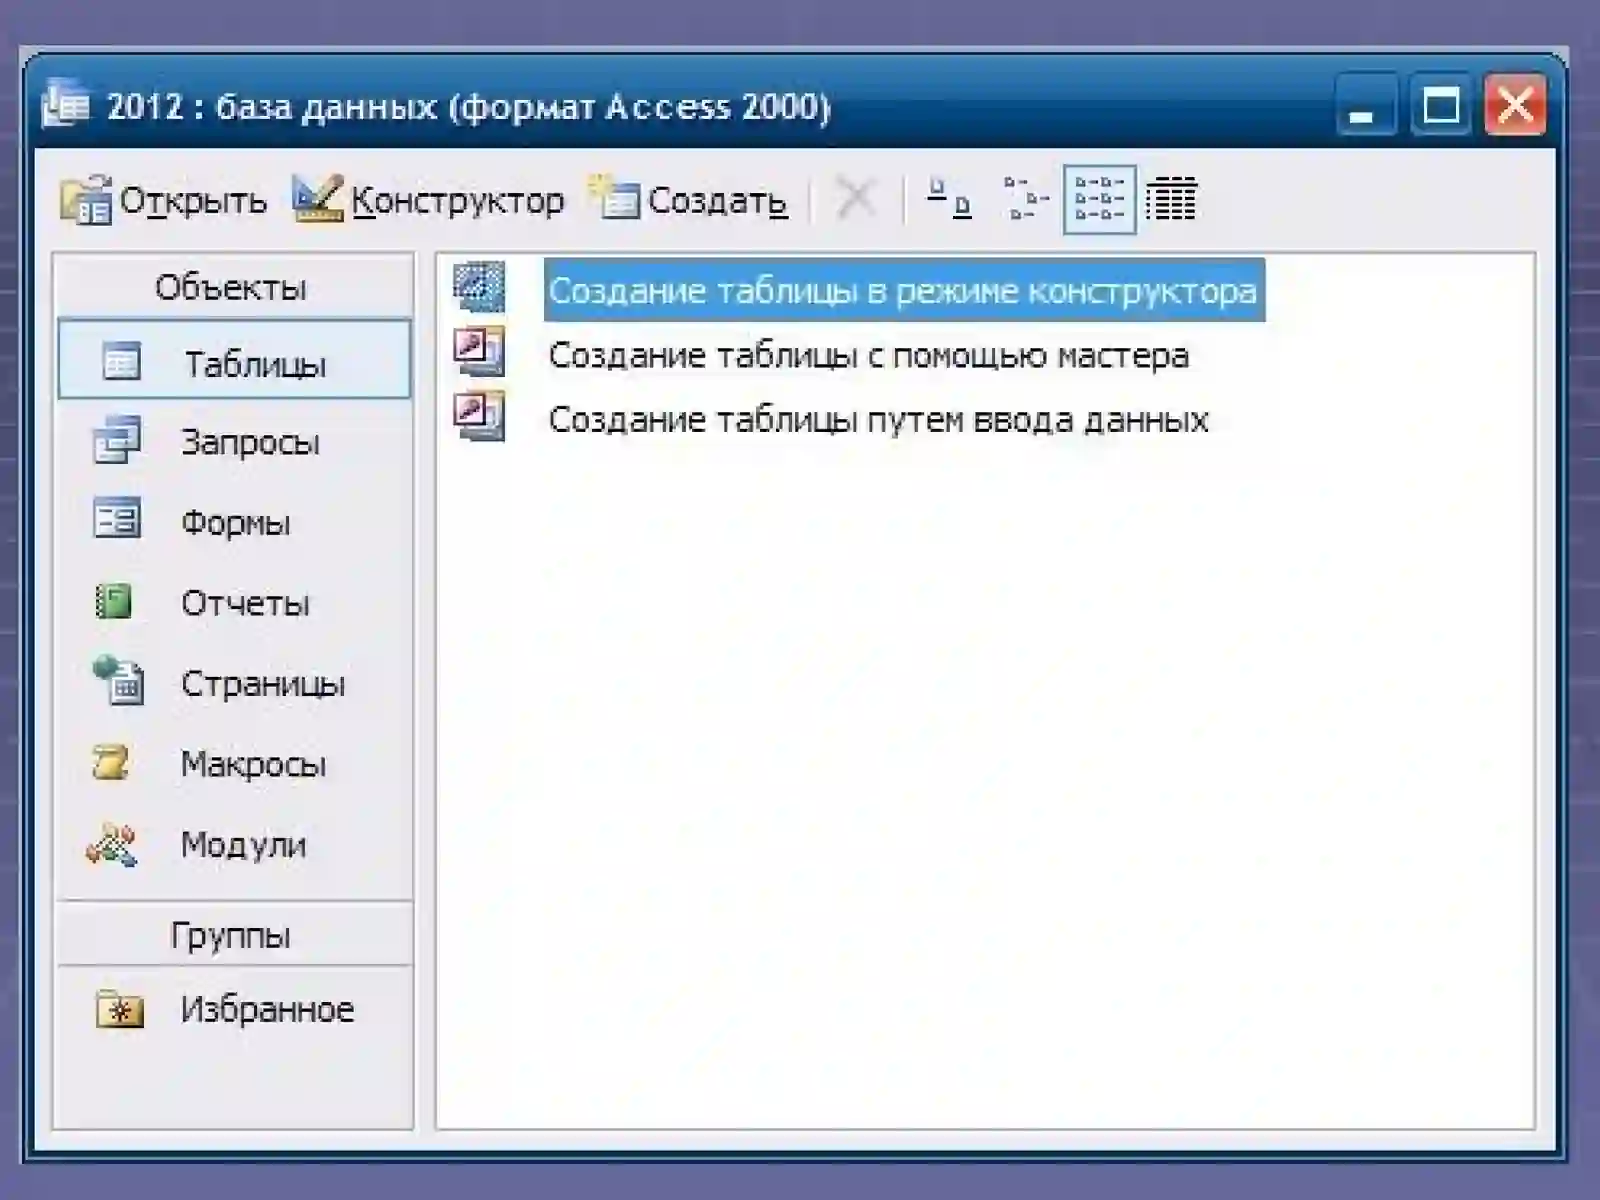Screen dimensions: 1600x1200
Task: Click the Создать toolbar button
Action: point(688,200)
